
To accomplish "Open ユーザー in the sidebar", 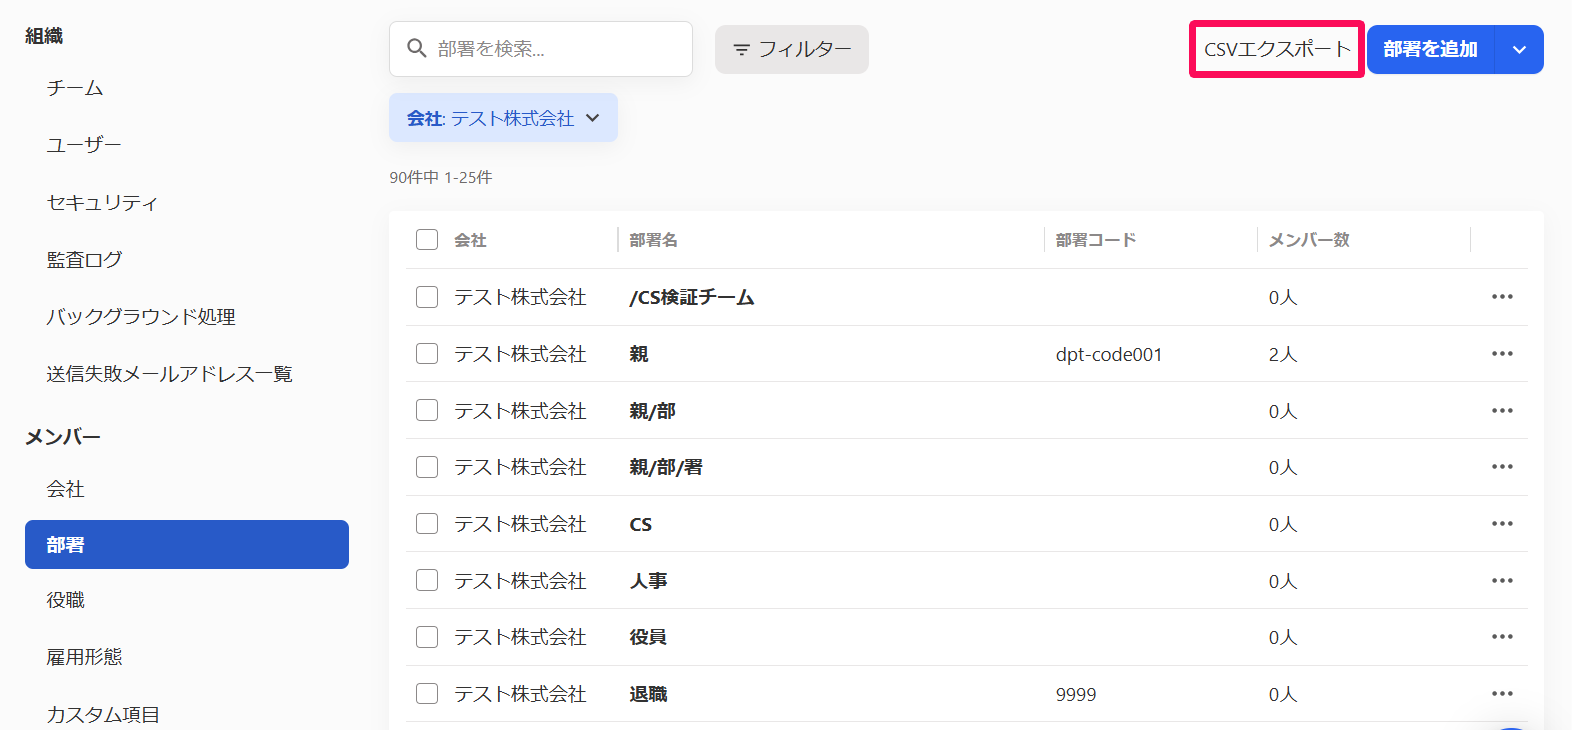I will pos(84,145).
